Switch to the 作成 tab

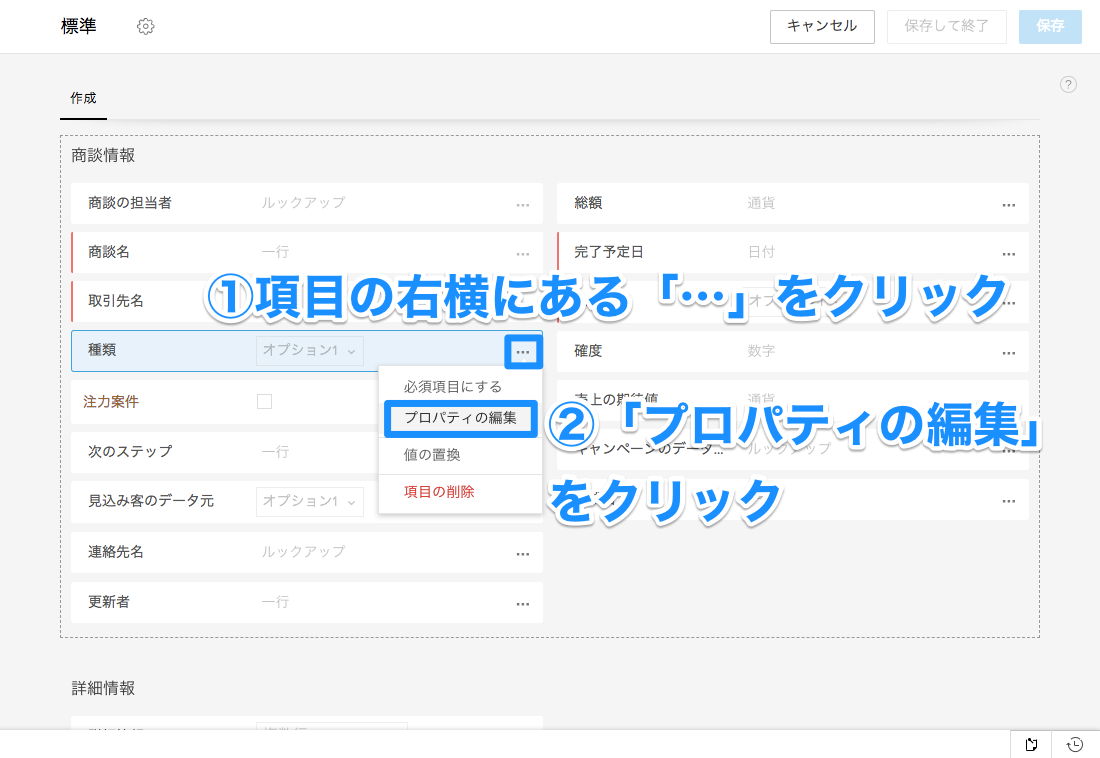[83, 98]
